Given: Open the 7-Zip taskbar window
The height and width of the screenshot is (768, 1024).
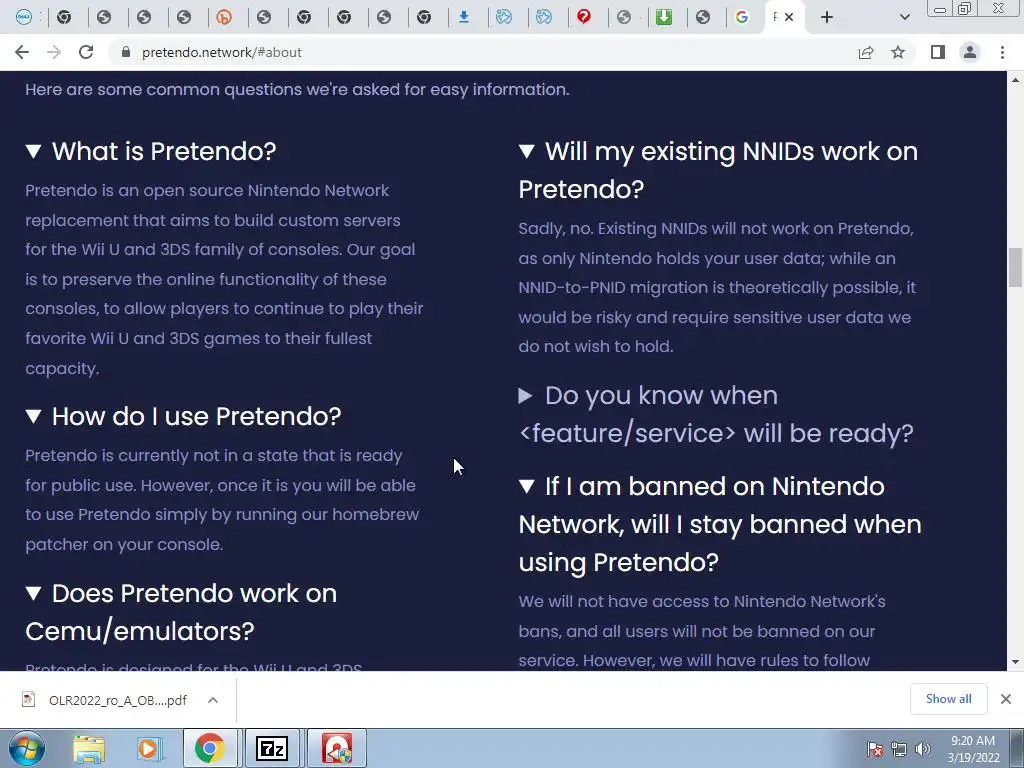Looking at the screenshot, I should [272, 748].
